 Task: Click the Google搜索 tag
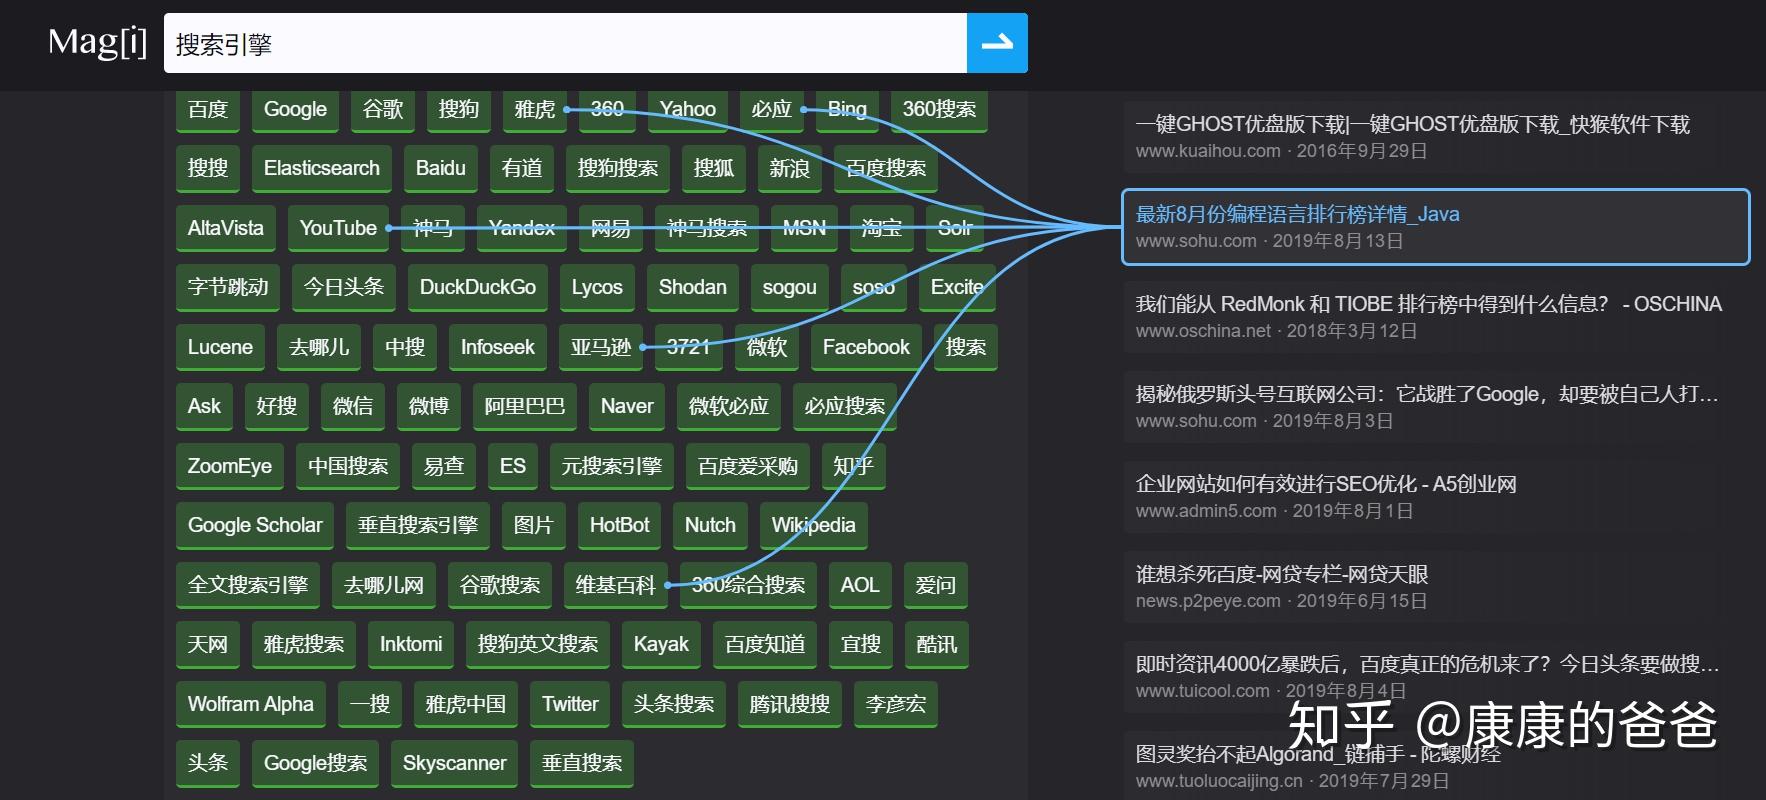coord(315,763)
